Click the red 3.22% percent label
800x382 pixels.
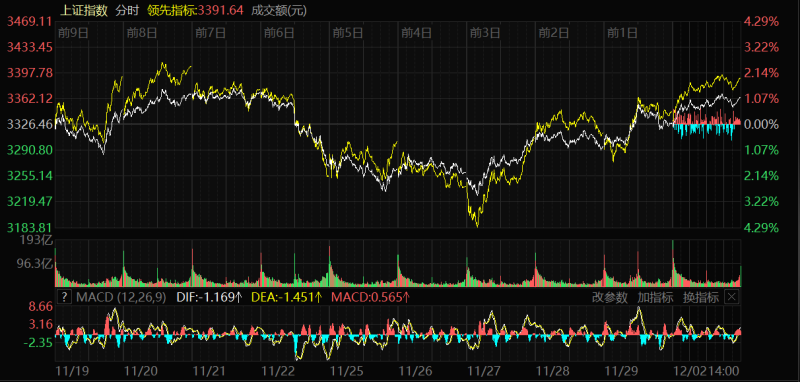click(x=761, y=47)
